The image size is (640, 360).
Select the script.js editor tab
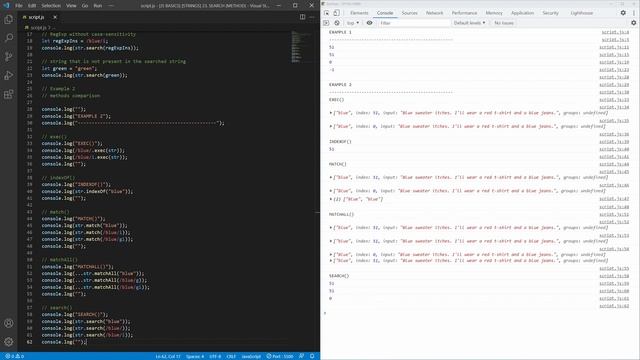click(39, 17)
